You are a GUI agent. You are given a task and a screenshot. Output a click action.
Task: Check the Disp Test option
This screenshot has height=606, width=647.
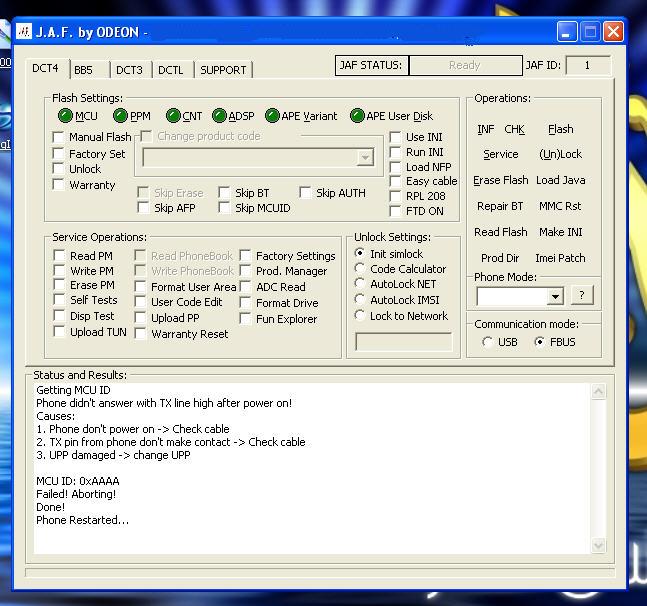(59, 316)
